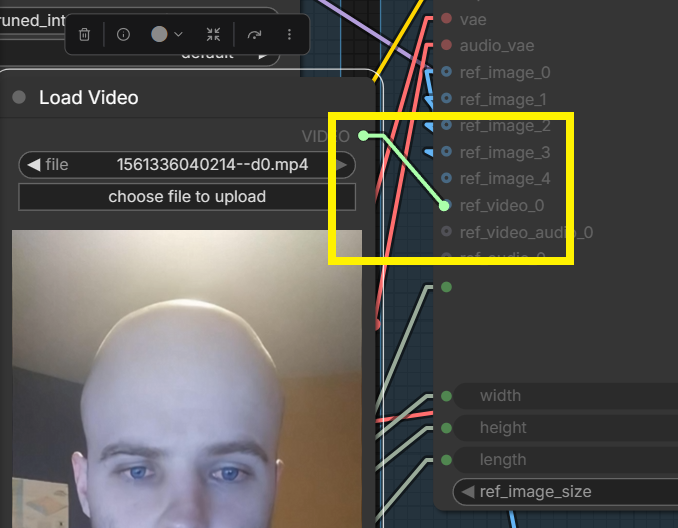The width and height of the screenshot is (678, 528).
Task: Click the unlabeled green input socket below ref_audio
Action: [x=446, y=287]
